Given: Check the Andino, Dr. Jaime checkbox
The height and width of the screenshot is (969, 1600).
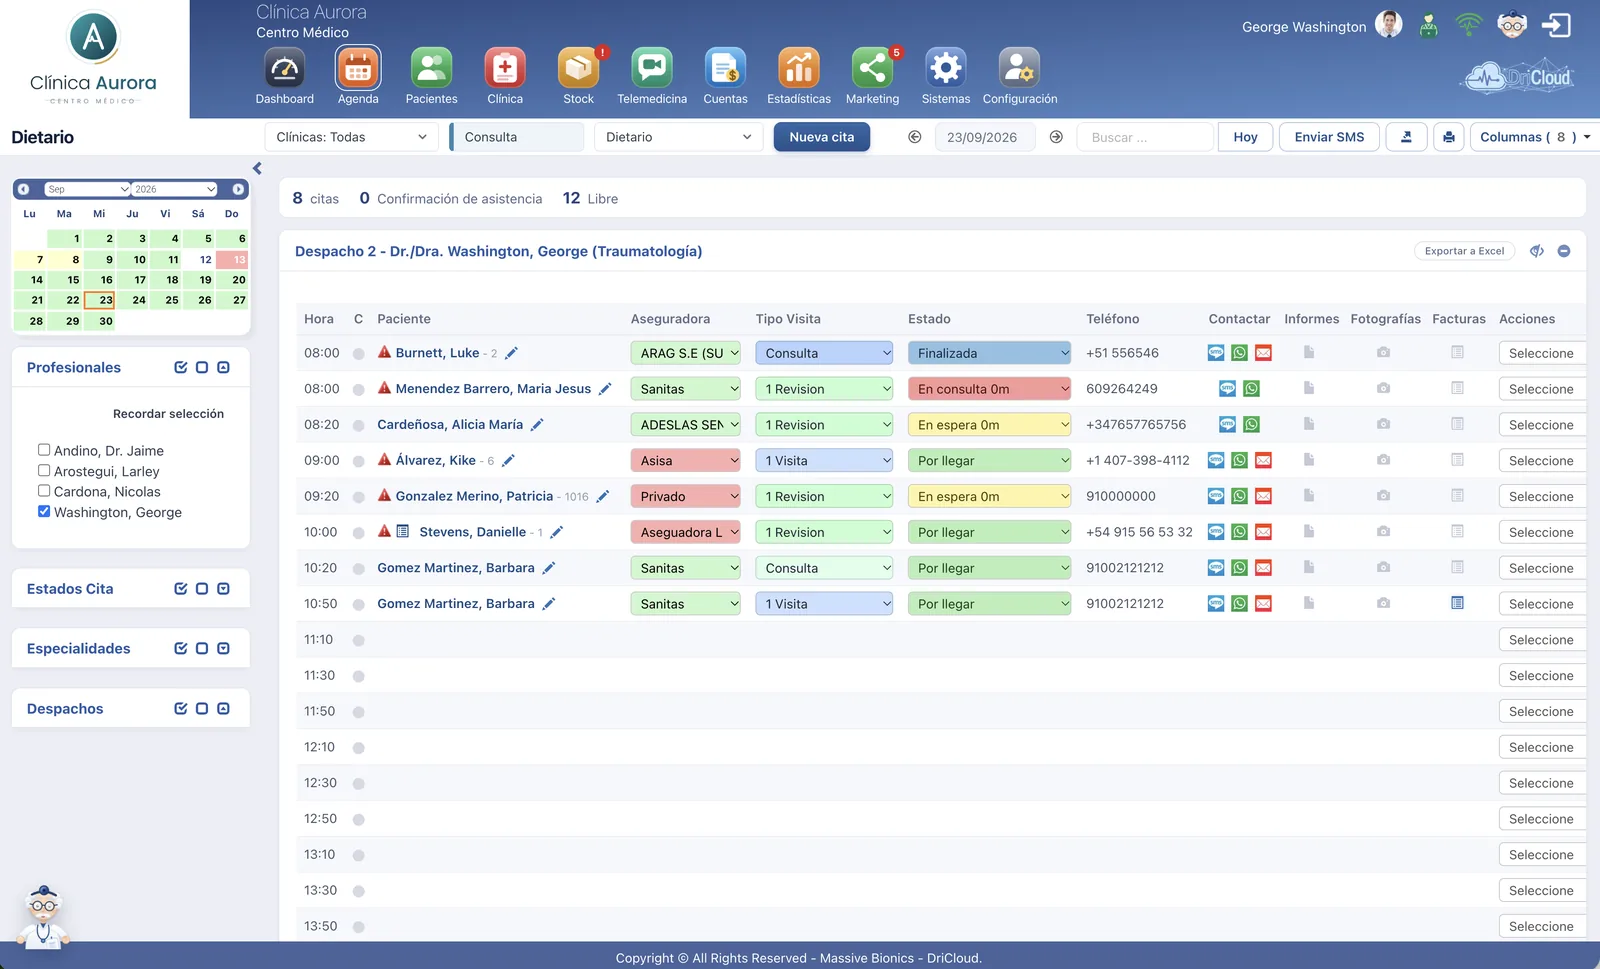Looking at the screenshot, I should click(44, 450).
